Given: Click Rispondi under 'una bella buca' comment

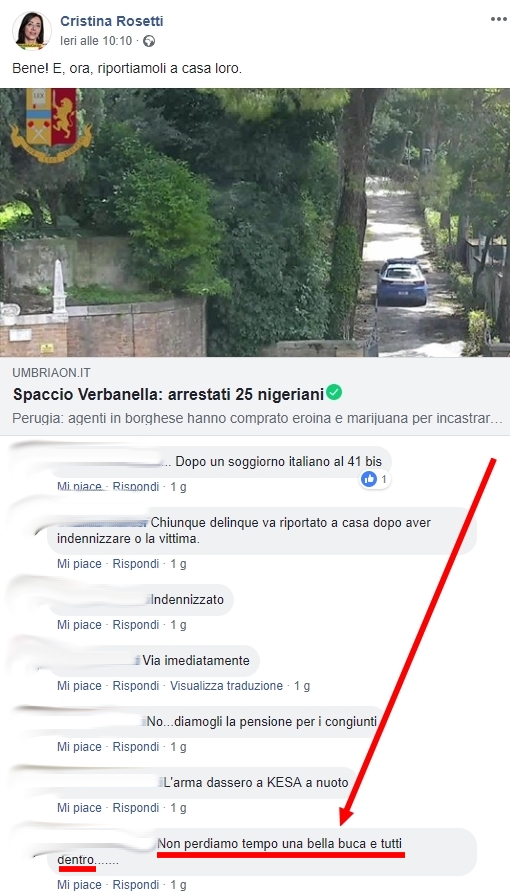Looking at the screenshot, I should click(135, 885).
